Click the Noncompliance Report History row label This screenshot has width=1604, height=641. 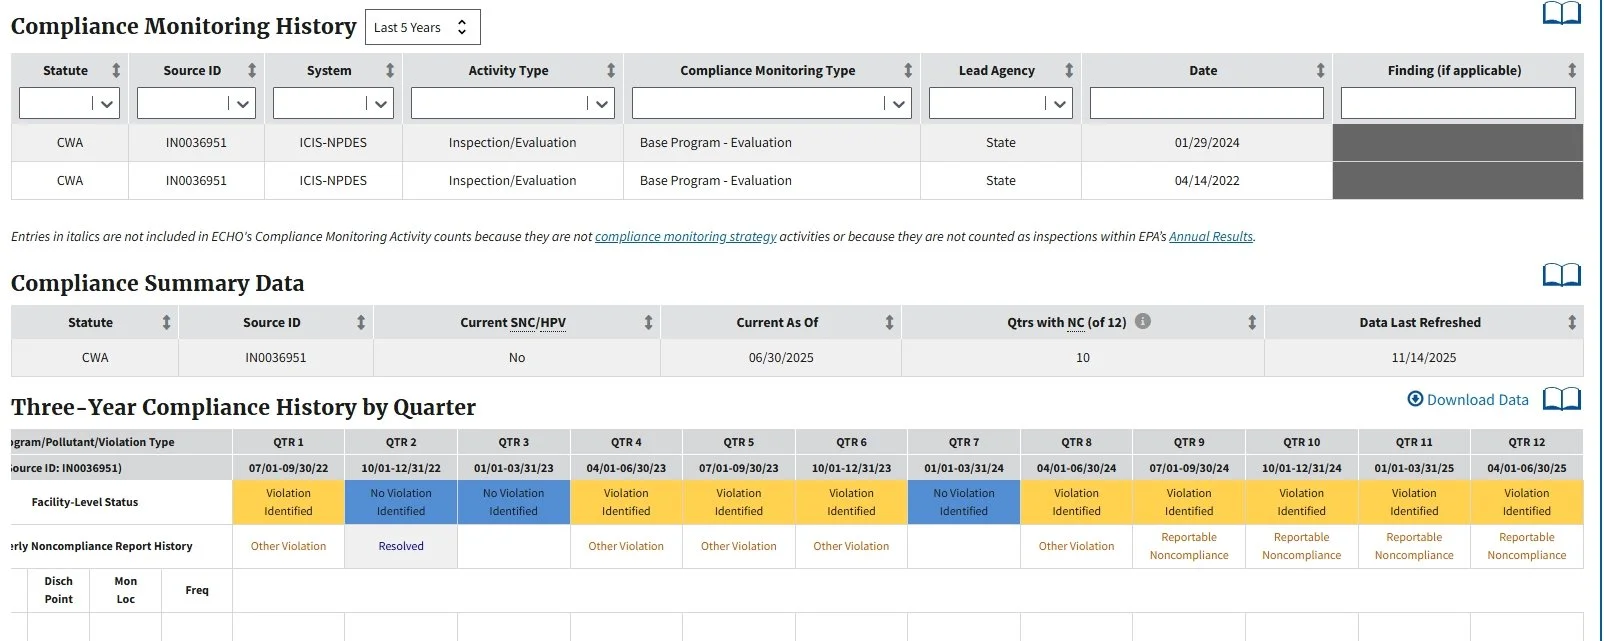[x=101, y=546]
